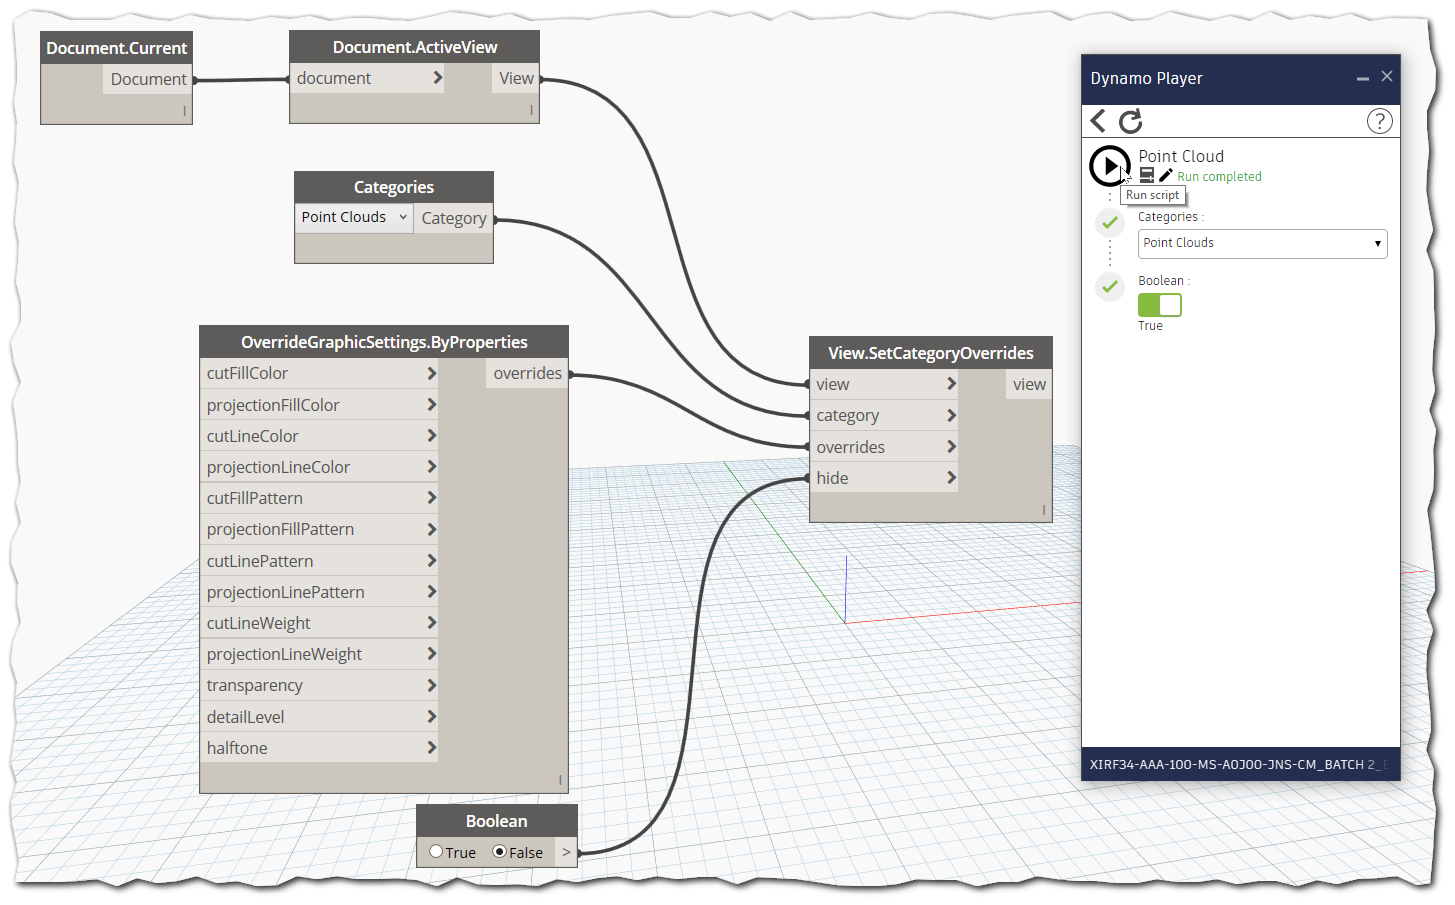Select View.SetCategoryOverrides node title
Screen dimensions: 1455x905
(x=931, y=353)
